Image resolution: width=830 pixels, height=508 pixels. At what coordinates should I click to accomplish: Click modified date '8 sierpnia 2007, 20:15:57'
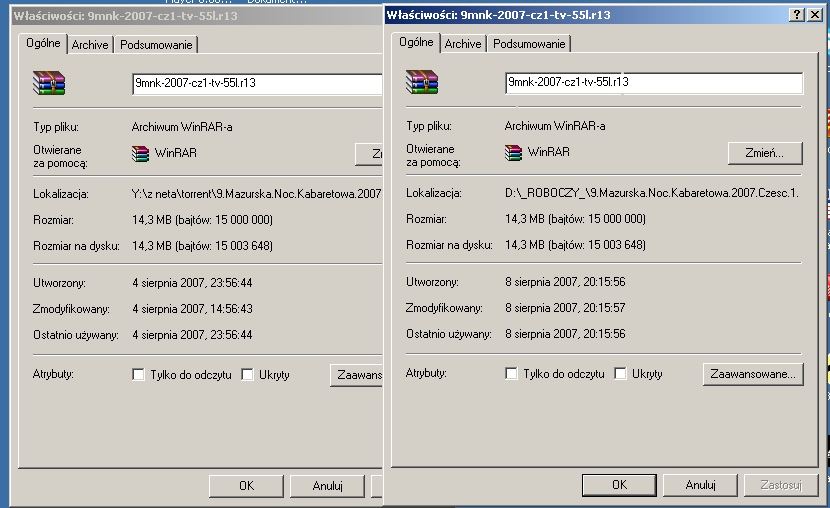(565, 308)
